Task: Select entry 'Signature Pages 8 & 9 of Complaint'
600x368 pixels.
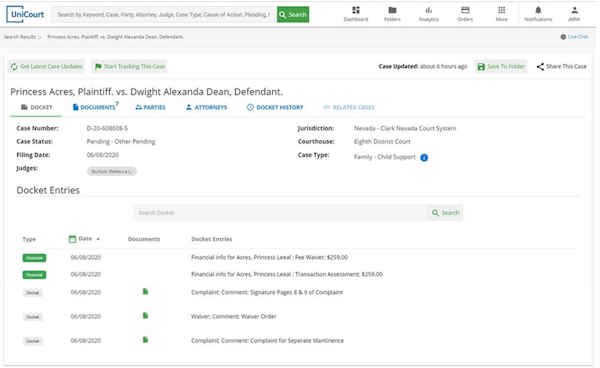Action: [x=297, y=292]
